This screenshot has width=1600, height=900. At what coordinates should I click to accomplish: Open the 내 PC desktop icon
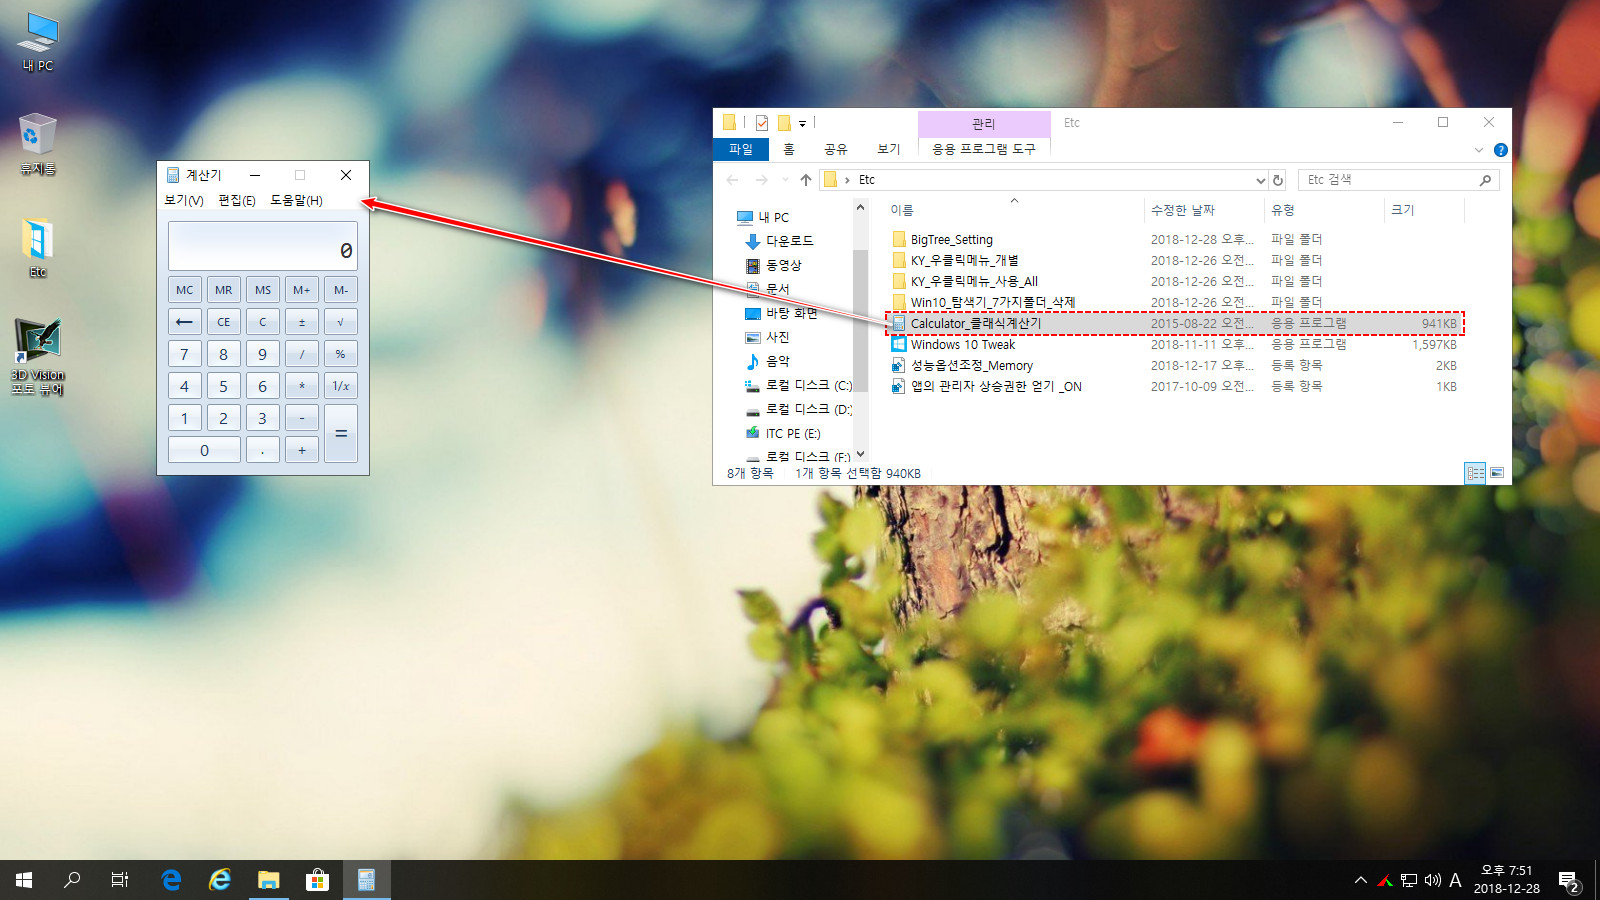point(38,42)
